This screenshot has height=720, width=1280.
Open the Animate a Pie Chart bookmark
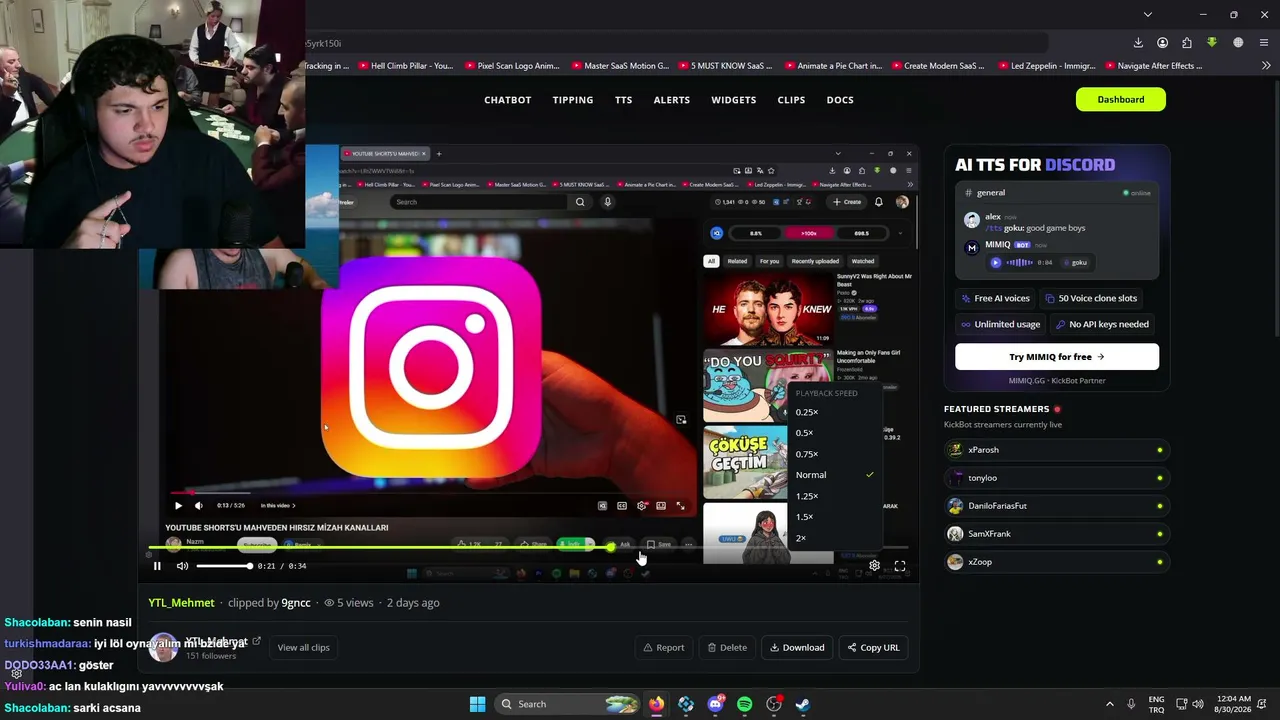click(x=833, y=66)
